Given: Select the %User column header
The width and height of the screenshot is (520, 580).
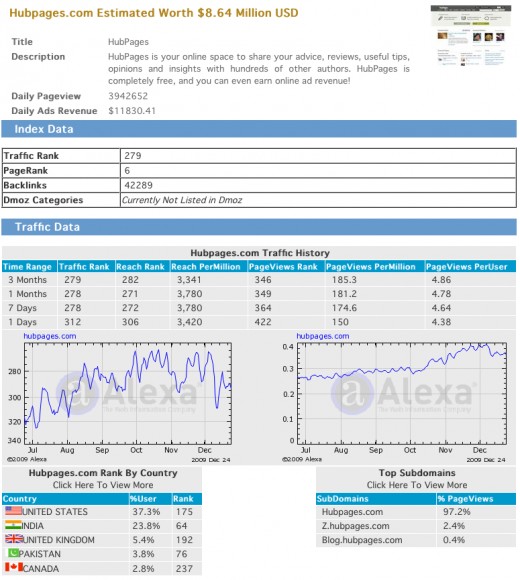Looking at the screenshot, I should coord(150,499).
